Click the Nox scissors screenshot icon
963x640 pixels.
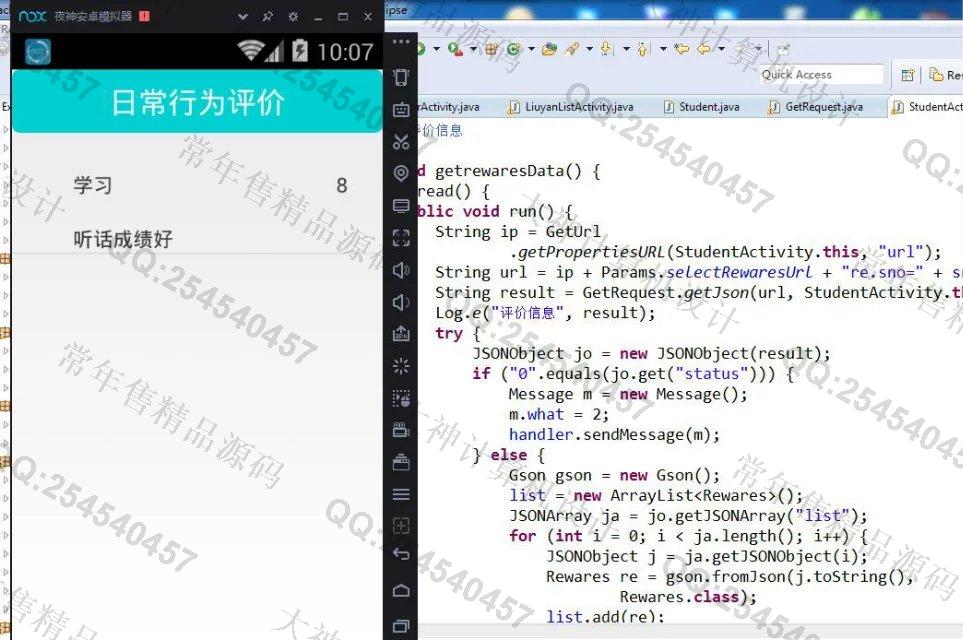[x=401, y=141]
